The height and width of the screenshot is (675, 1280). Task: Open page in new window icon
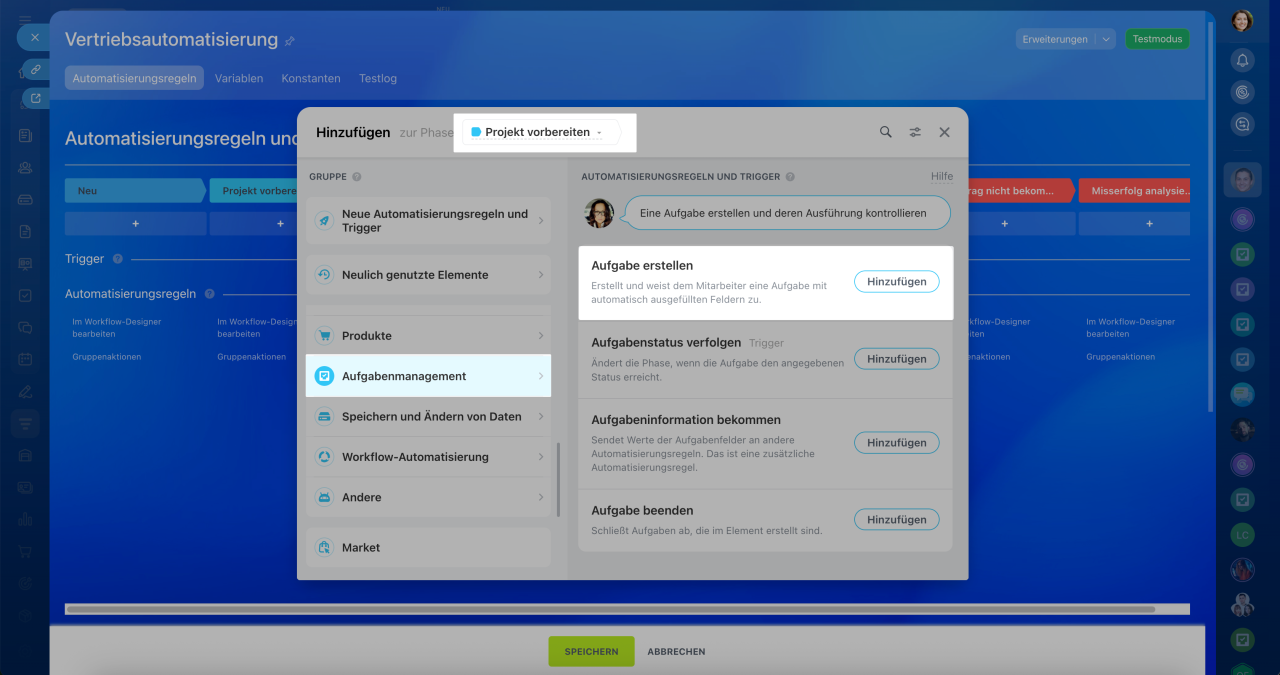[x=35, y=98]
